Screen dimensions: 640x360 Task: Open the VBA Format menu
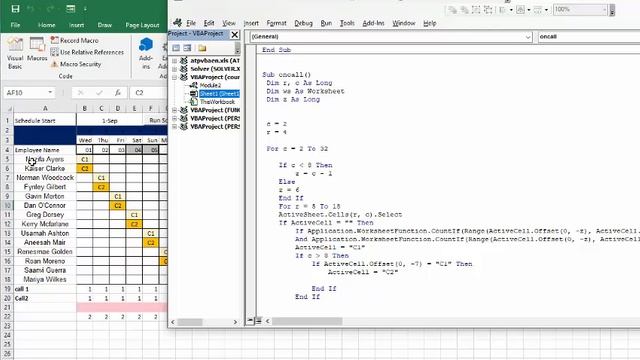click(276, 23)
